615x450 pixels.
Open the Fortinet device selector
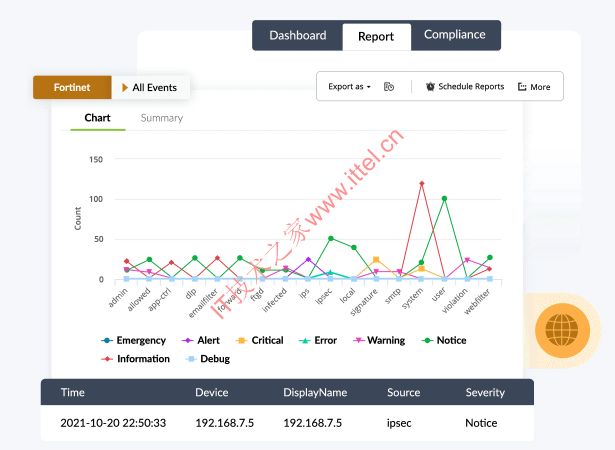(x=72, y=88)
